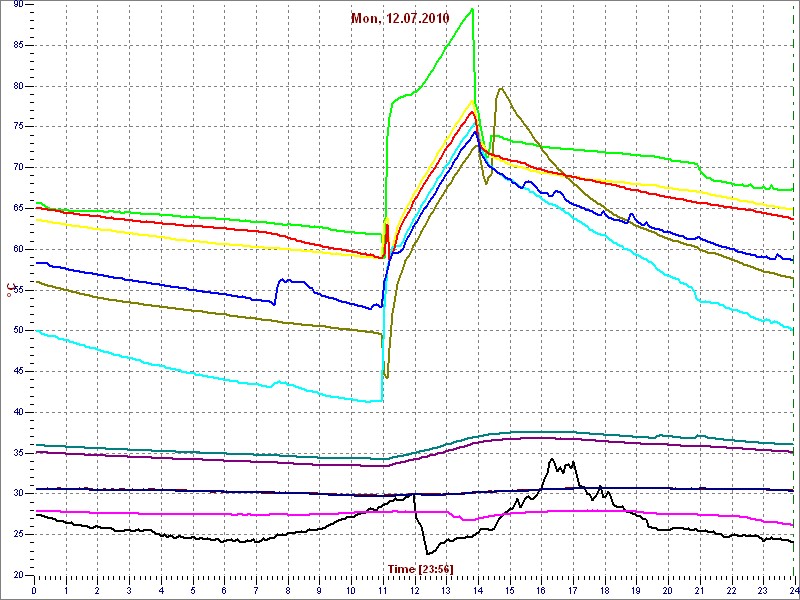The image size is (800, 600).
Task: Click the "90" temperature axis label
Action: [18, 5]
